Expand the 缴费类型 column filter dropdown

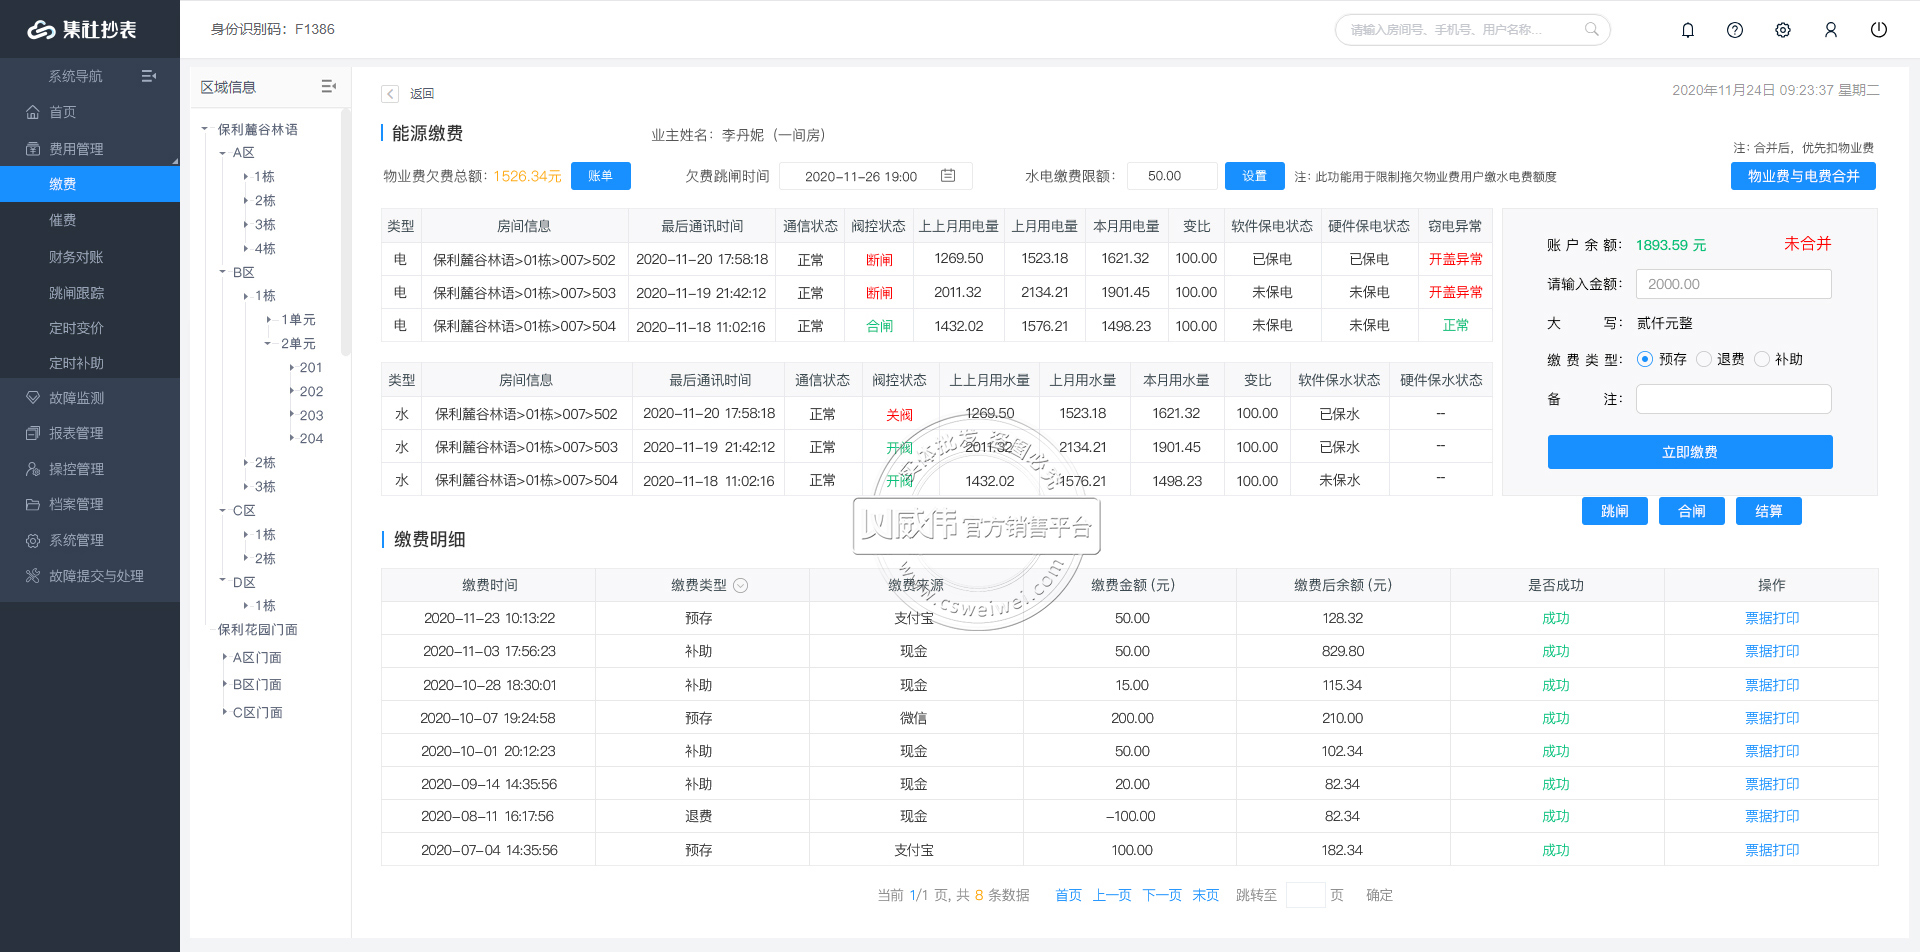741,586
